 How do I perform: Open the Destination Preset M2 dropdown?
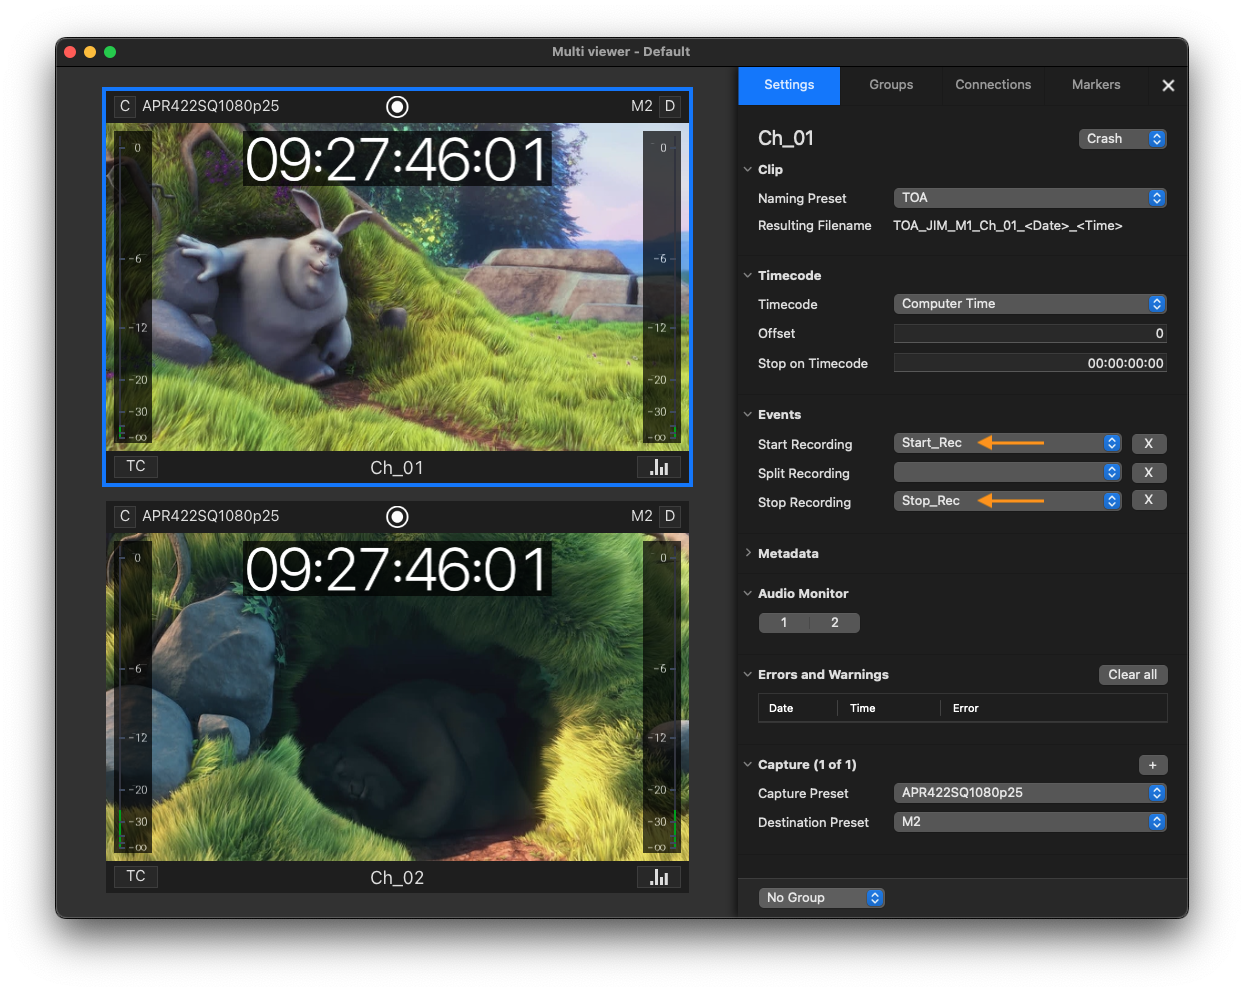point(1030,822)
